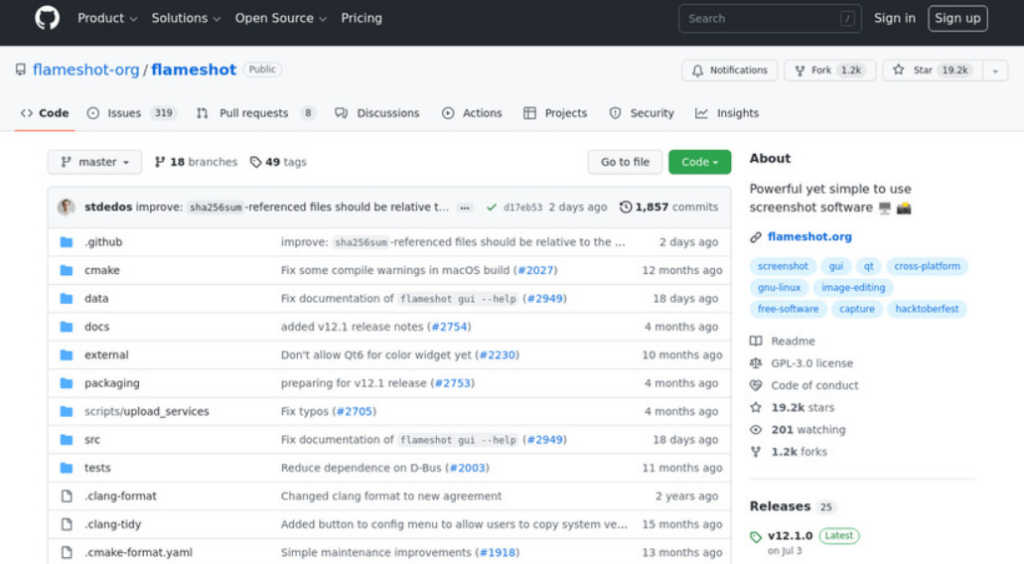Switch to the Discussions tab
Image resolution: width=1024 pixels, height=564 pixels.
[x=377, y=113]
